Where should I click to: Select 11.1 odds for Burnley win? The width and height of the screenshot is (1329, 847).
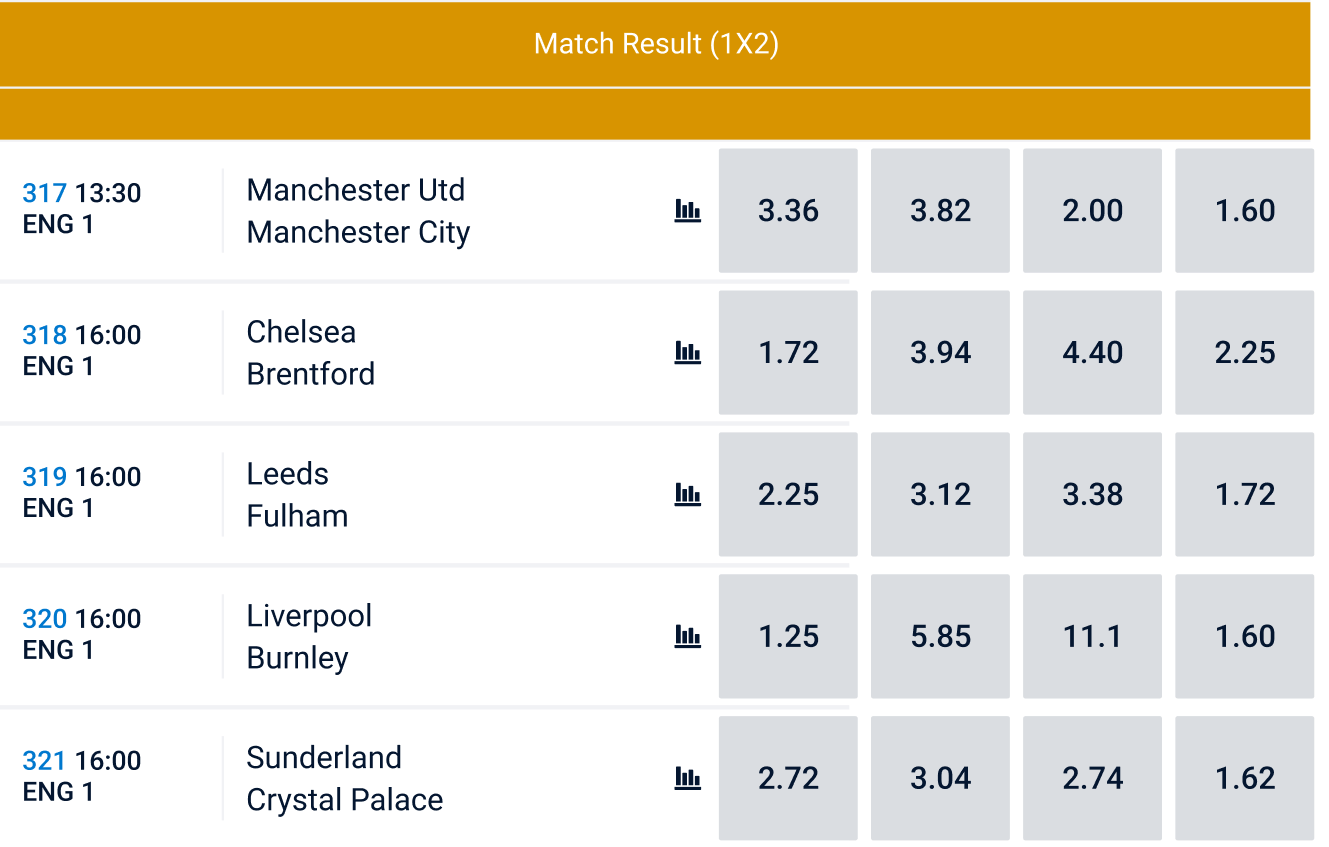tap(1092, 637)
